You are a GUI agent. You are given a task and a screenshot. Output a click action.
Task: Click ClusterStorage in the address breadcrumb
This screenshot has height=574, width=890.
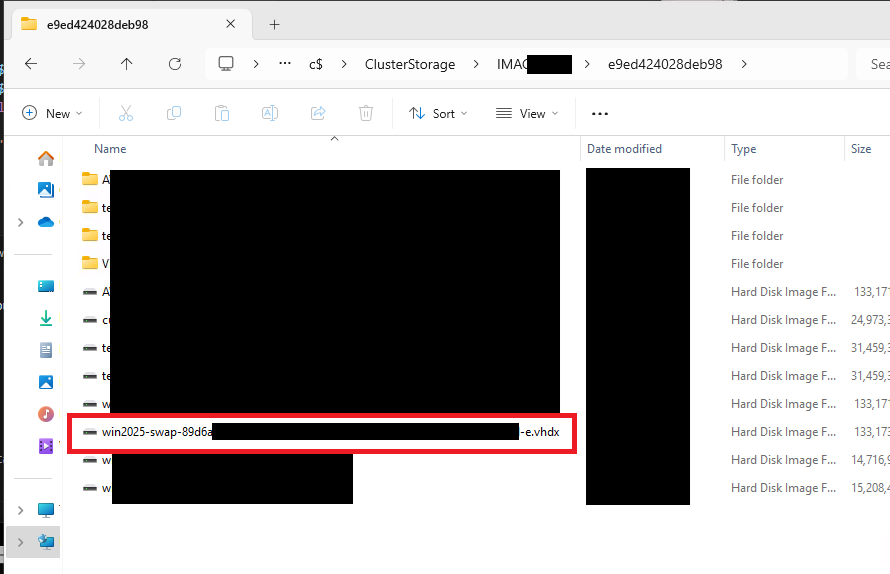410,64
